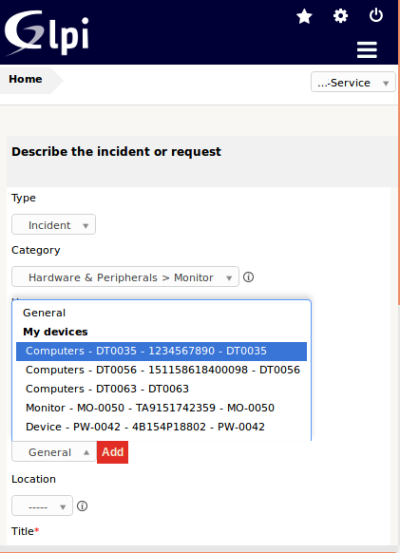This screenshot has height=553, width=400.
Task: Select Computers DT0035 device
Action: pyautogui.click(x=161, y=351)
